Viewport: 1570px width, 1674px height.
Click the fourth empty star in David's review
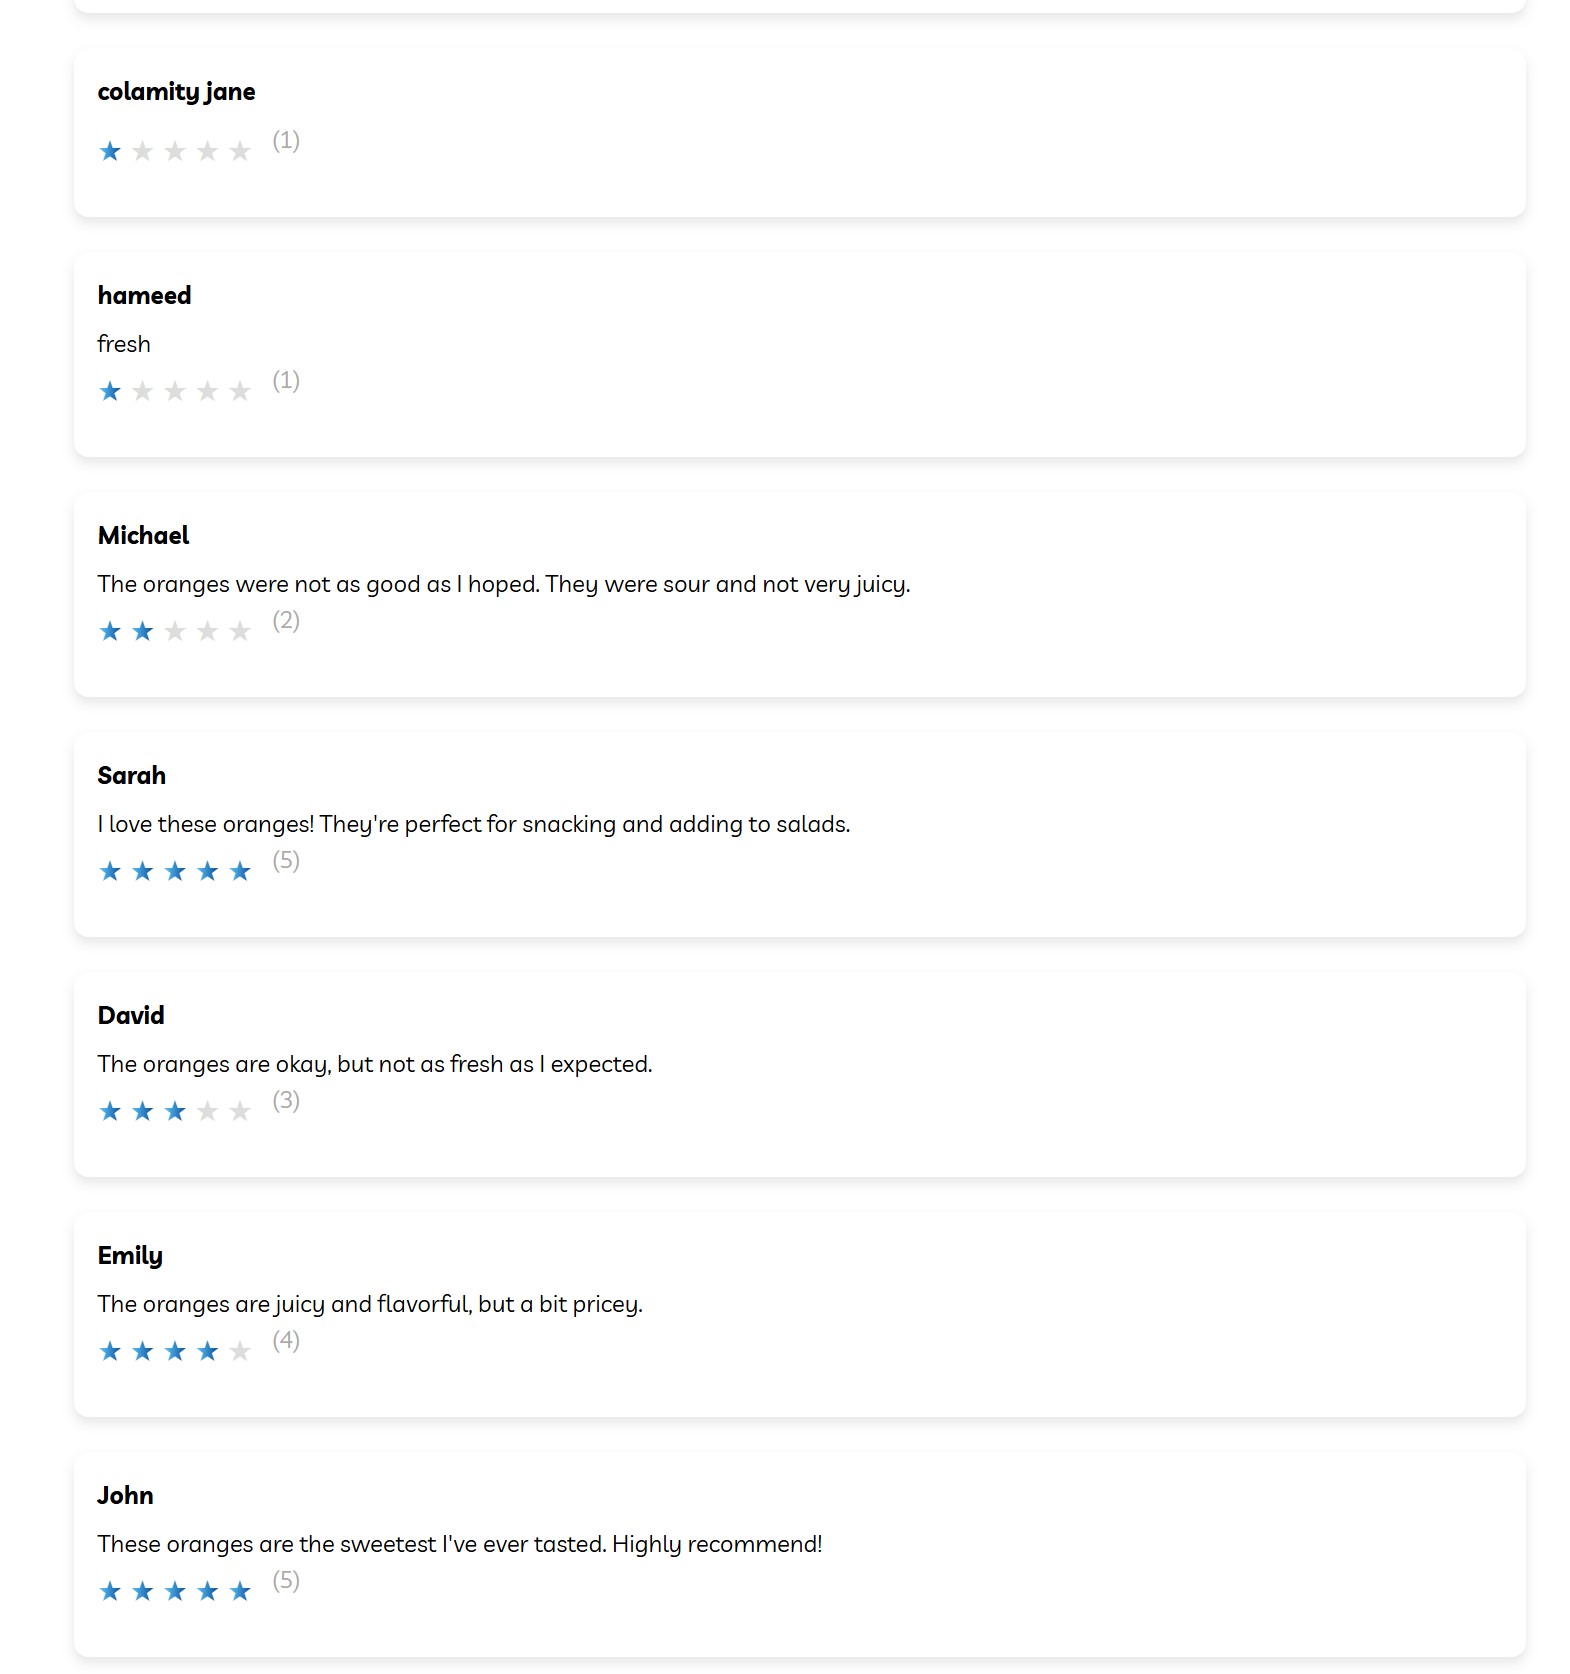point(207,1111)
